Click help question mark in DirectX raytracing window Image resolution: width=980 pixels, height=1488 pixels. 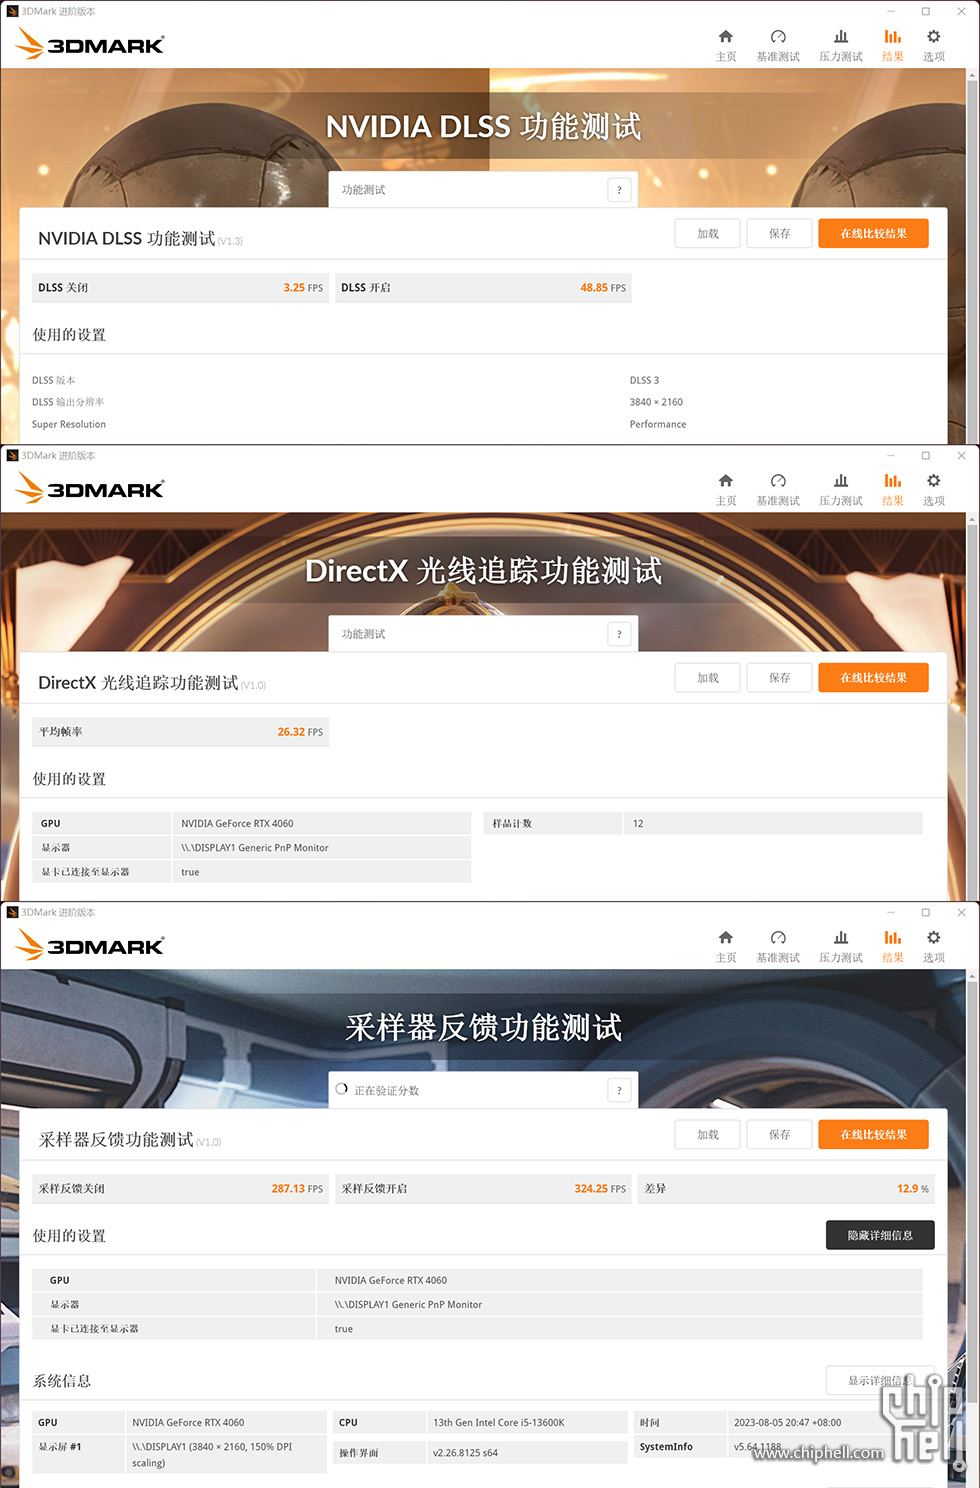619,634
